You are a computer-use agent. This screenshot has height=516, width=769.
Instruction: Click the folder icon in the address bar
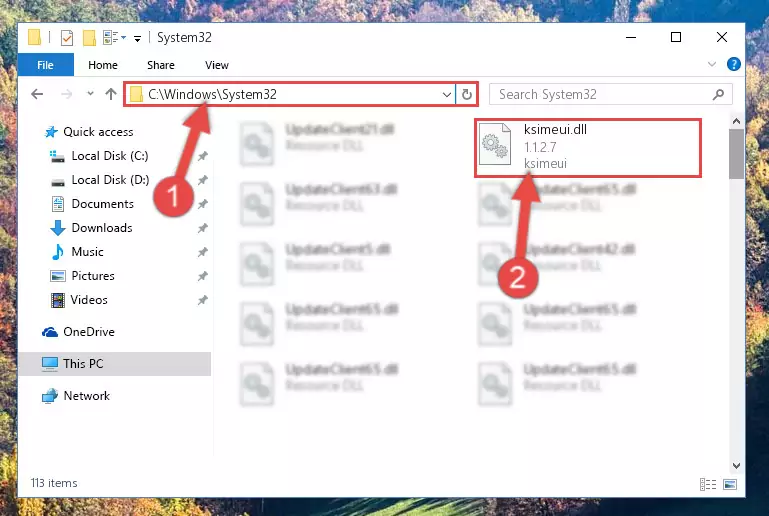pos(136,94)
